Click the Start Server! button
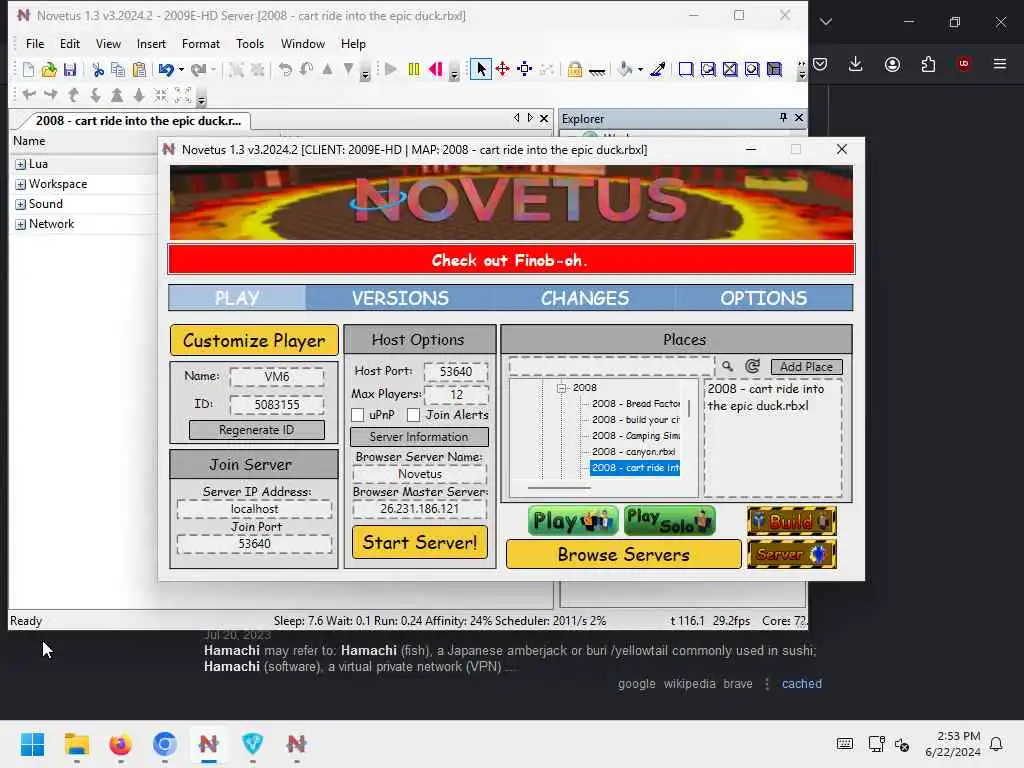This screenshot has height=768, width=1024. [x=420, y=542]
